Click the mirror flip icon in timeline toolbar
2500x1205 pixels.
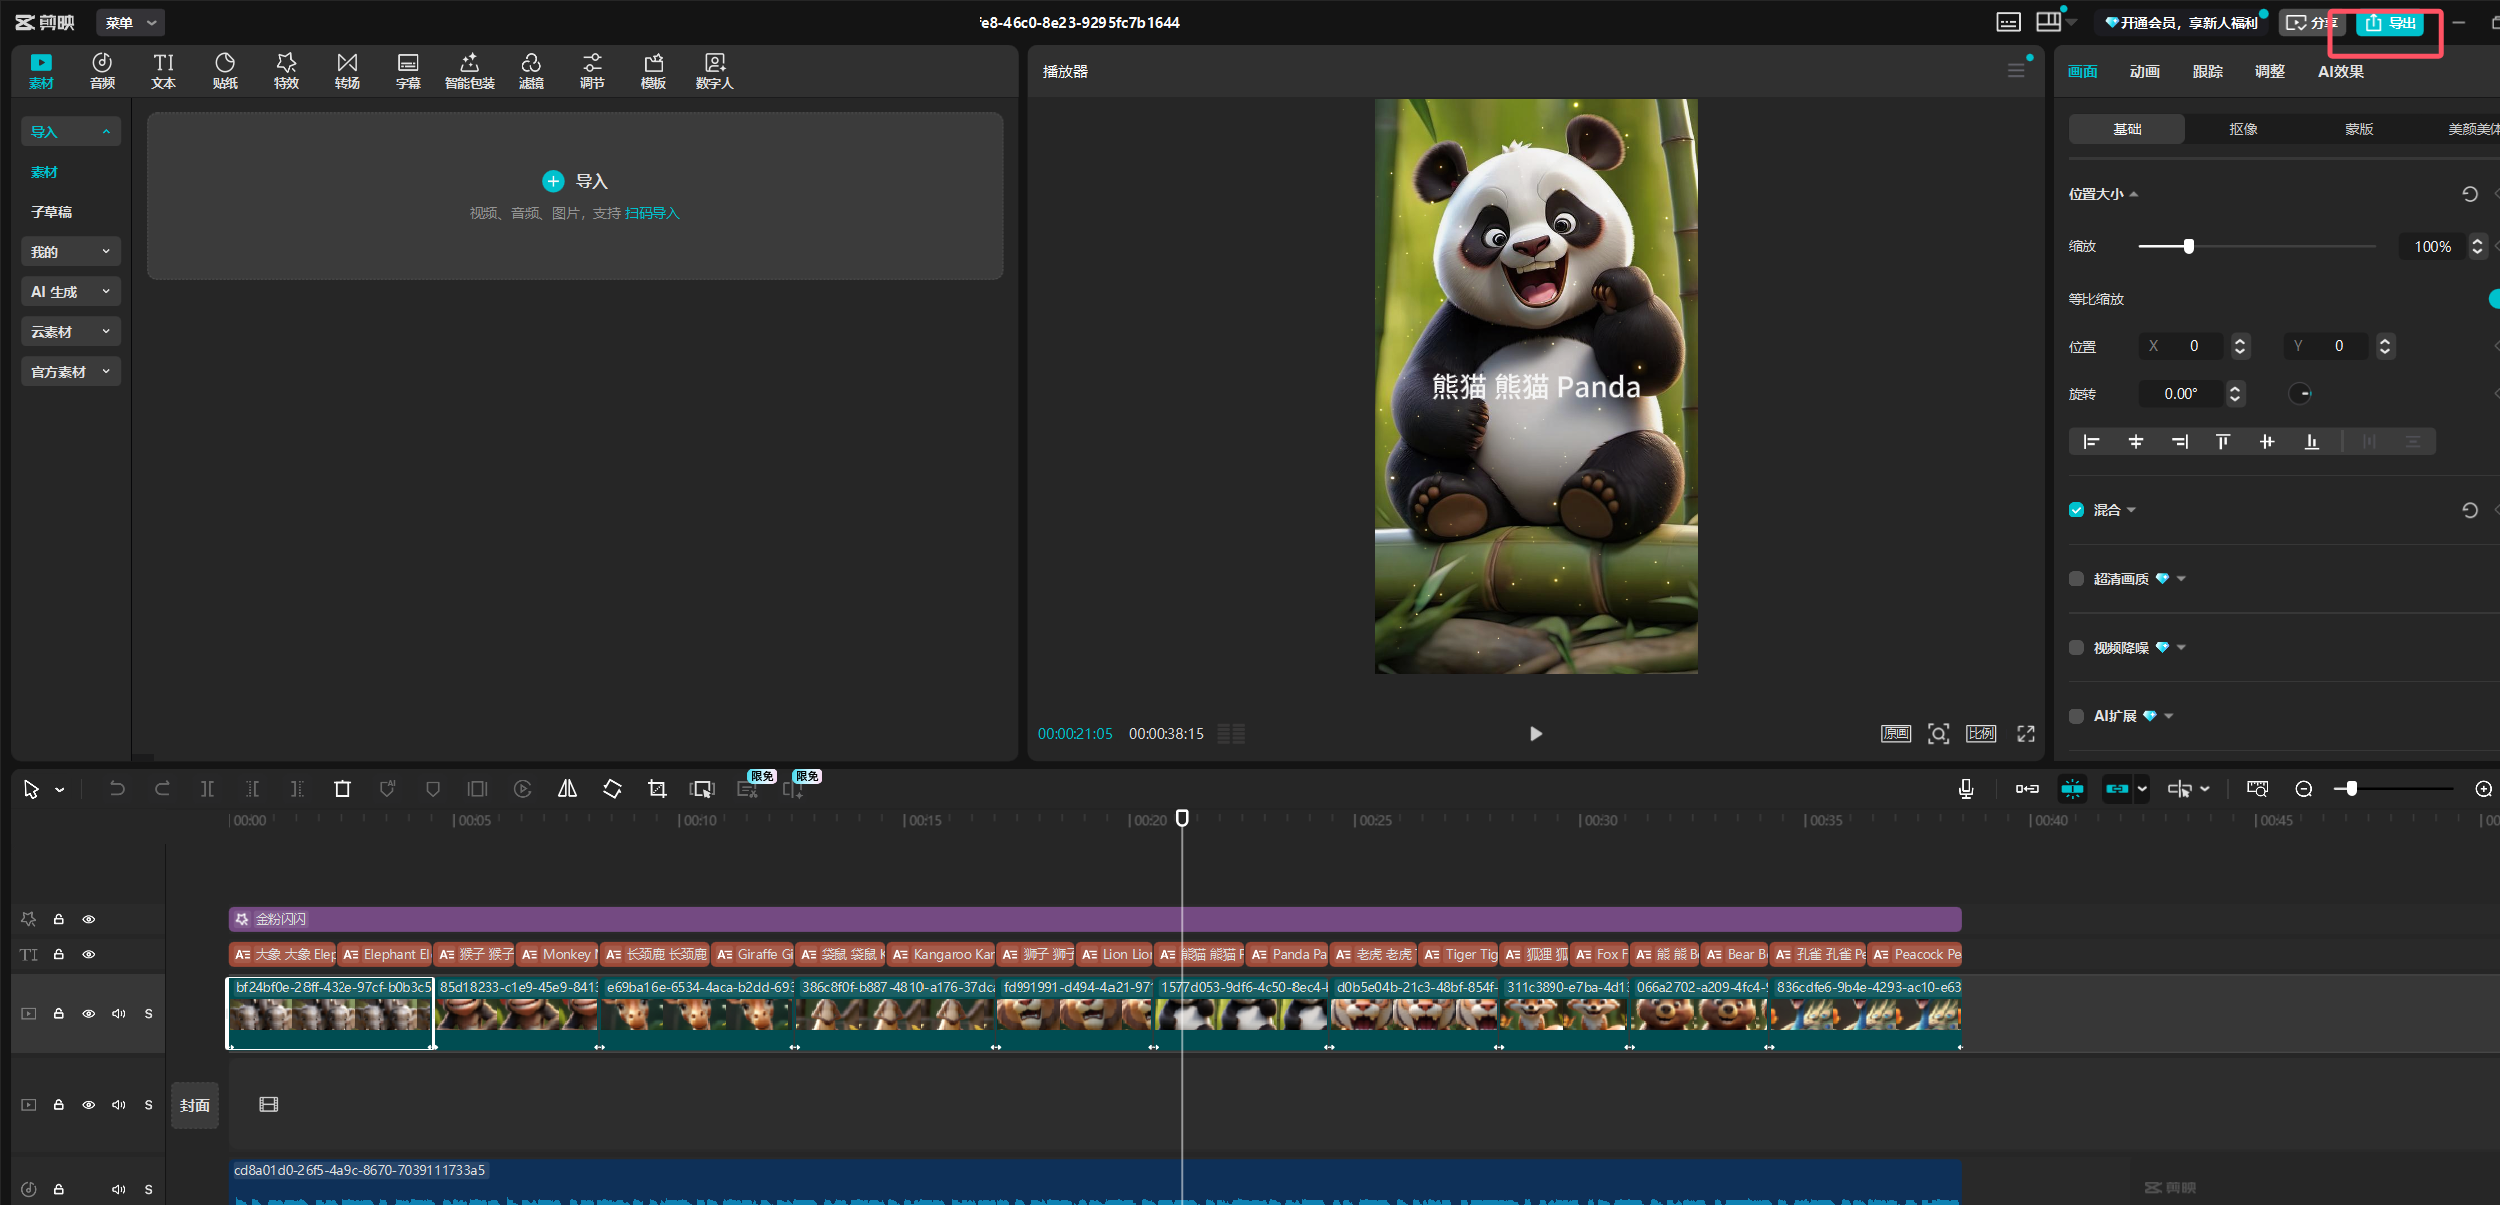(567, 789)
